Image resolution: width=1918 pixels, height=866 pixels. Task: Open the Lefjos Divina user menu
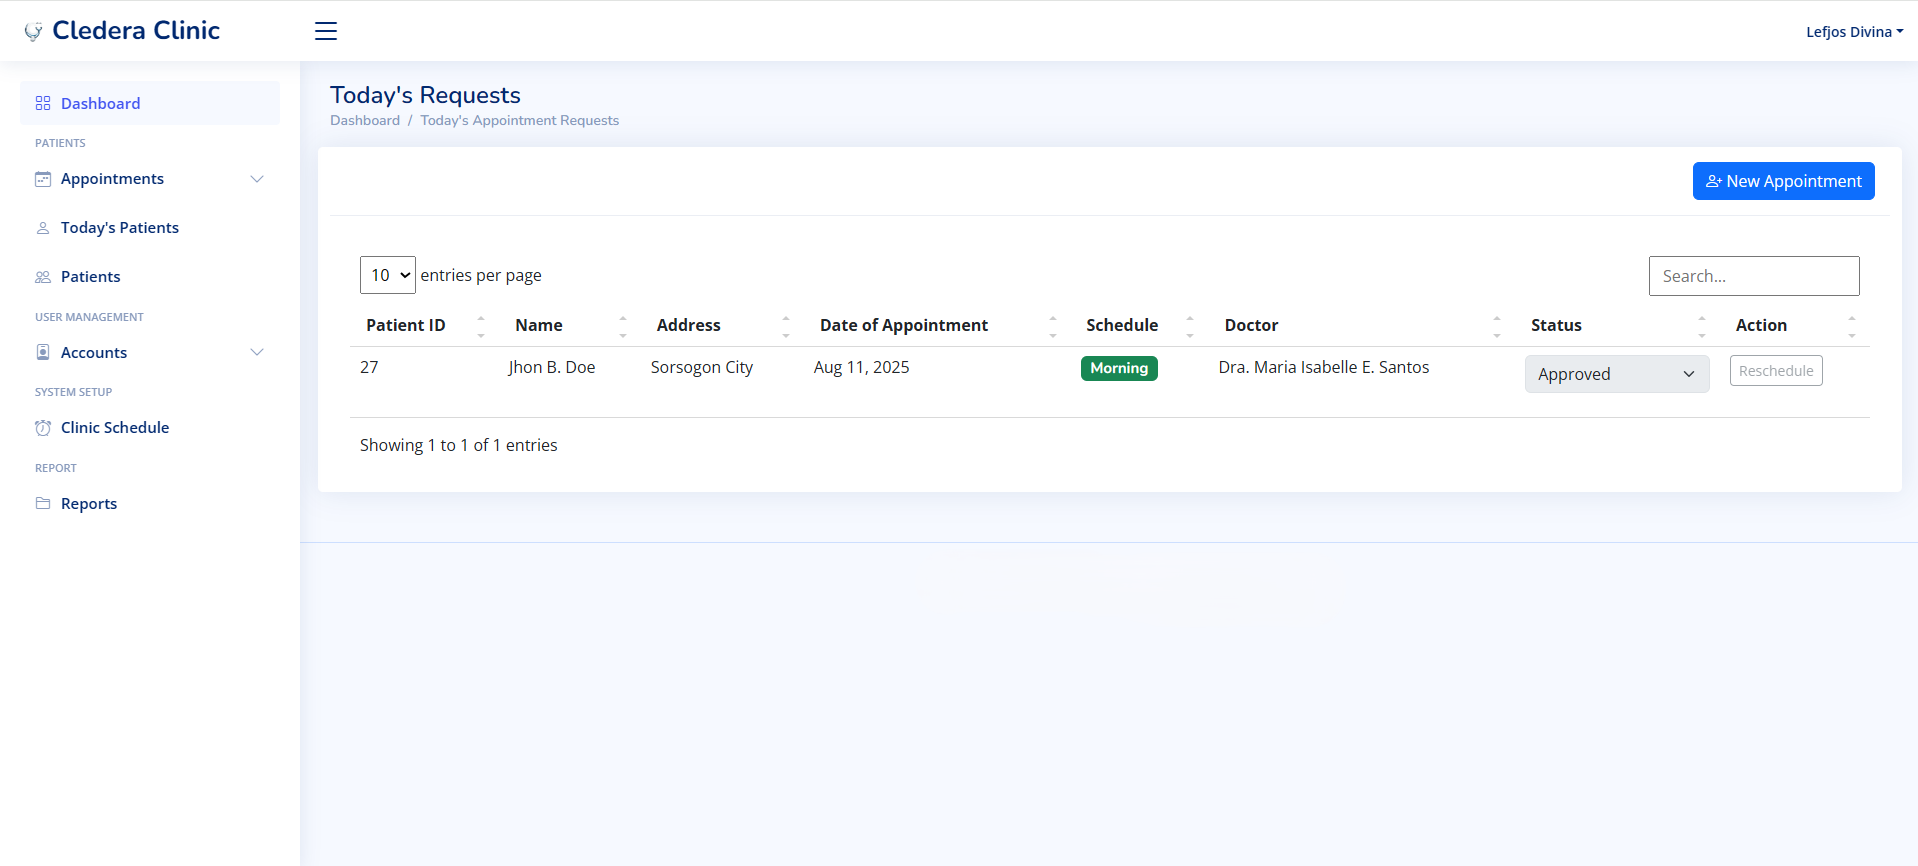pos(1853,32)
